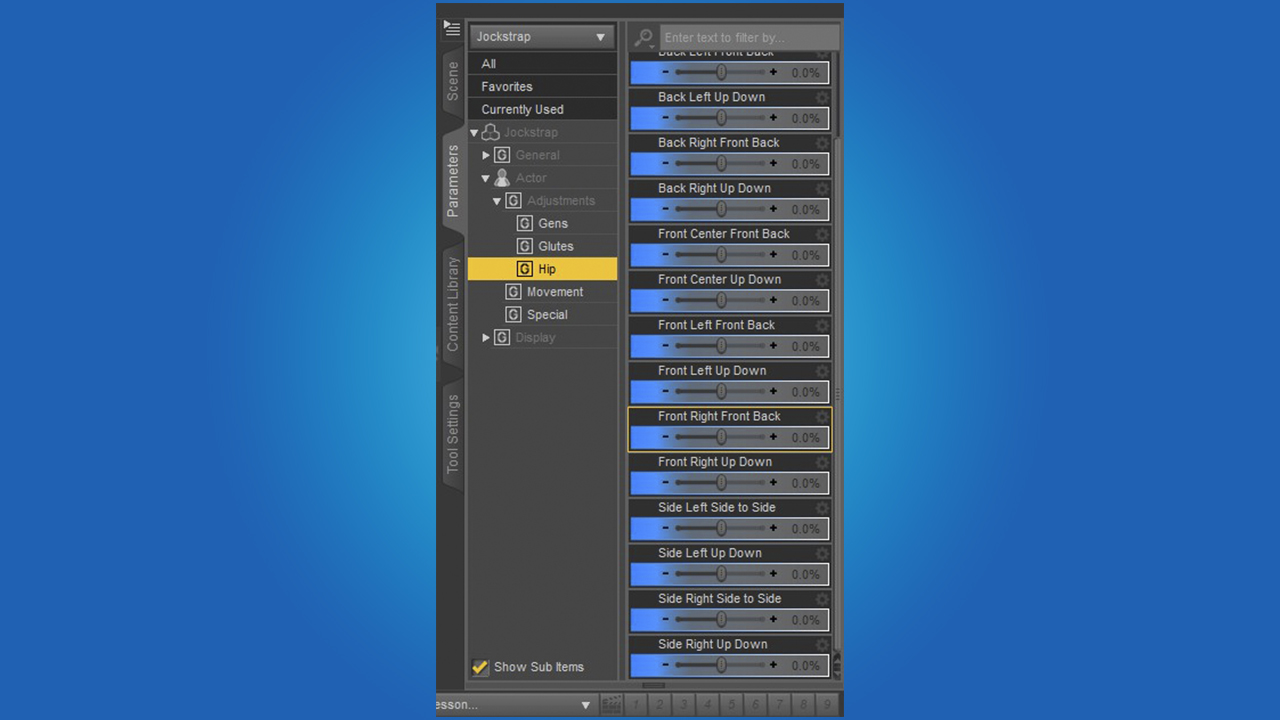Collapse the Jockstrap tree node

click(x=474, y=133)
